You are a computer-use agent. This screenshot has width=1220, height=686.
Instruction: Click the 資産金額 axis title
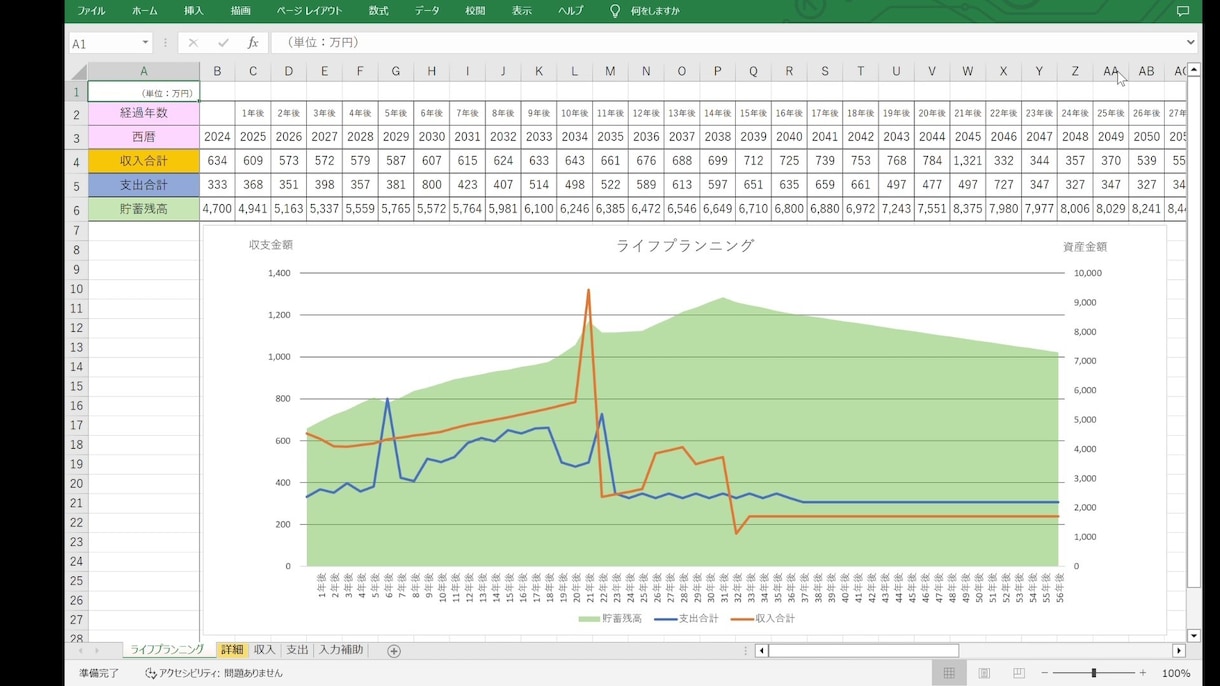[x=1085, y=246]
